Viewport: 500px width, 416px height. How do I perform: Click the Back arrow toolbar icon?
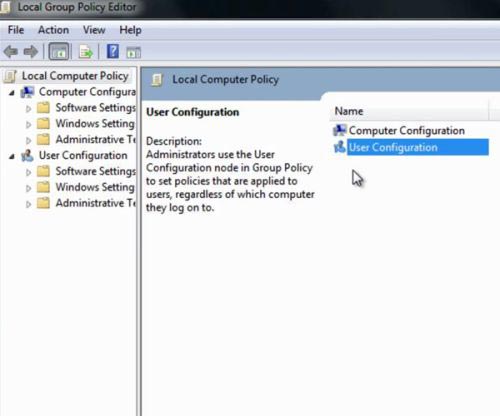(x=11, y=52)
